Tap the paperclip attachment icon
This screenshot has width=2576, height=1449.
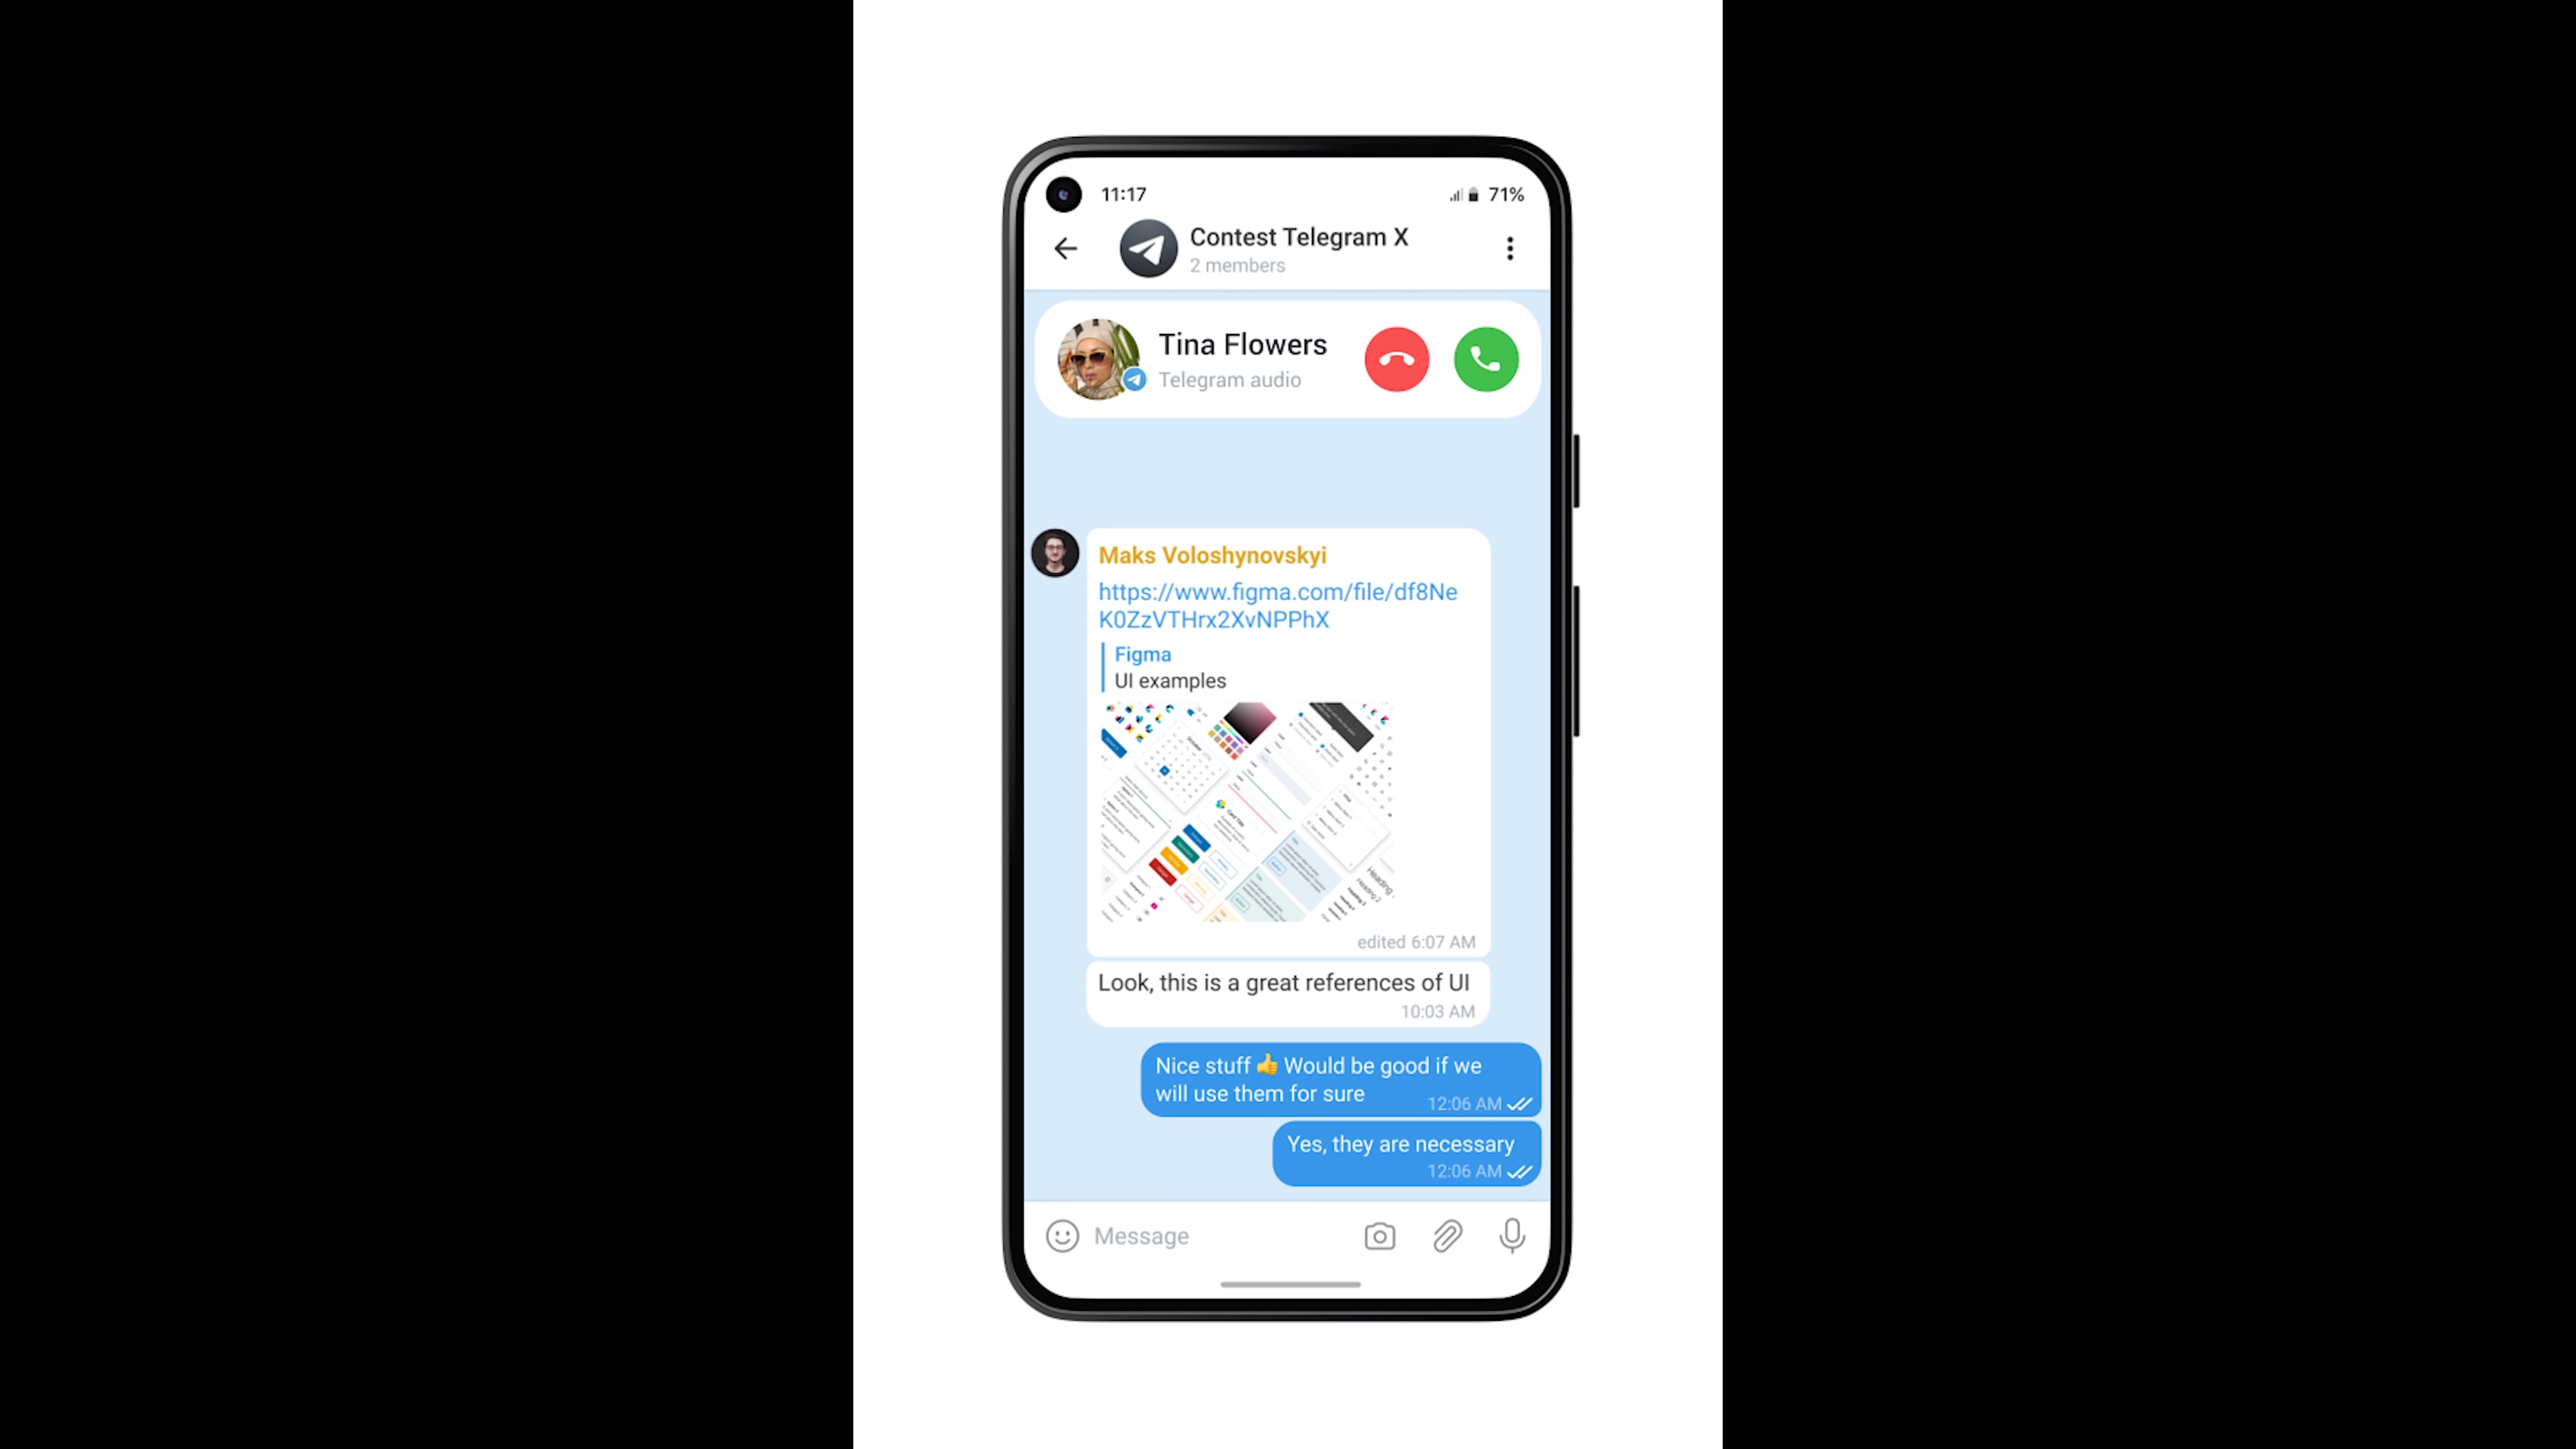pyautogui.click(x=1447, y=1235)
